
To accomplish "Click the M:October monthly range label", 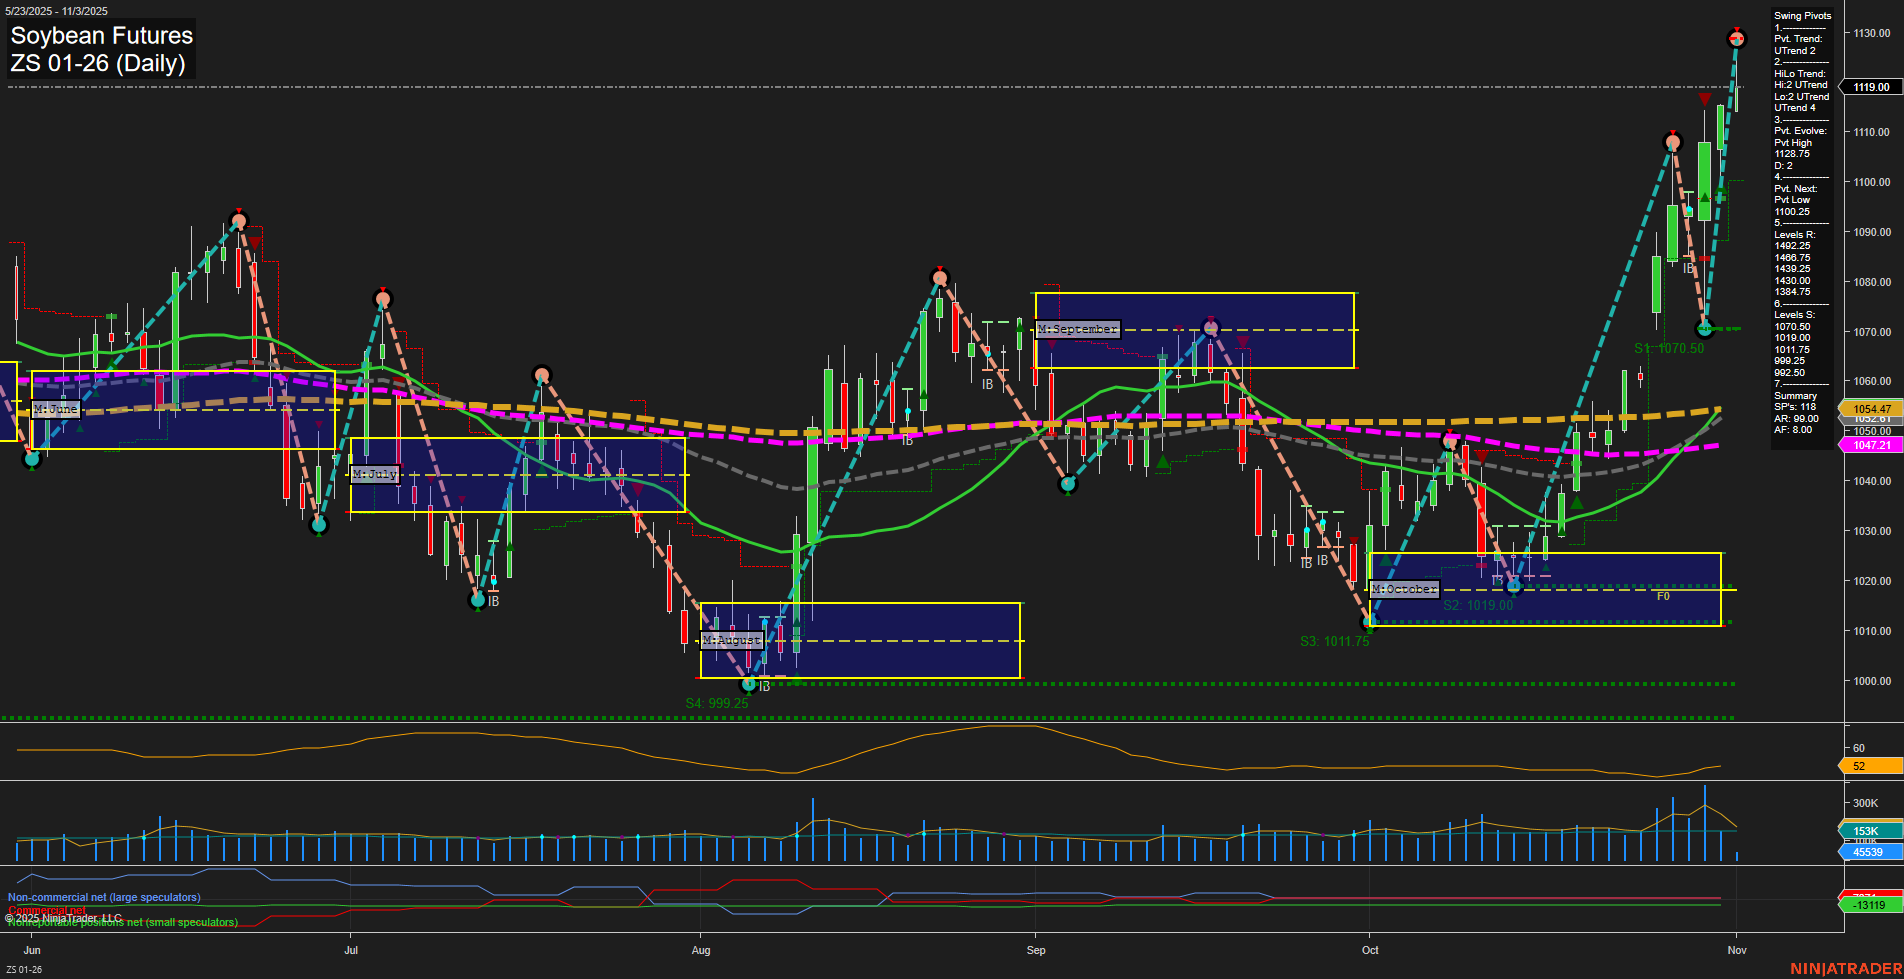I will click(1404, 588).
